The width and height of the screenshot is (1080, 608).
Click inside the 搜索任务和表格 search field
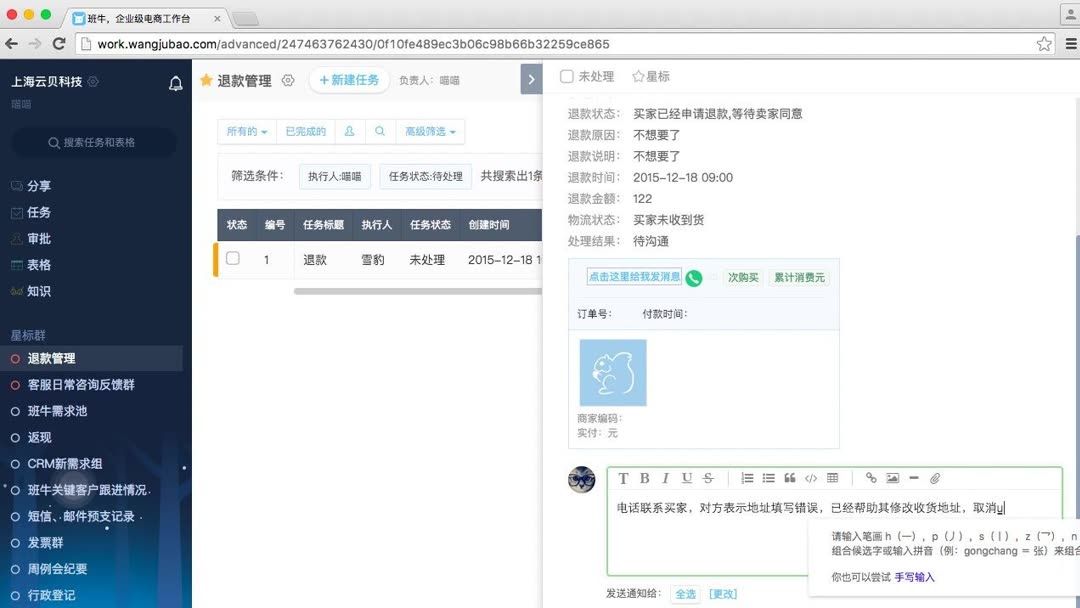click(95, 143)
